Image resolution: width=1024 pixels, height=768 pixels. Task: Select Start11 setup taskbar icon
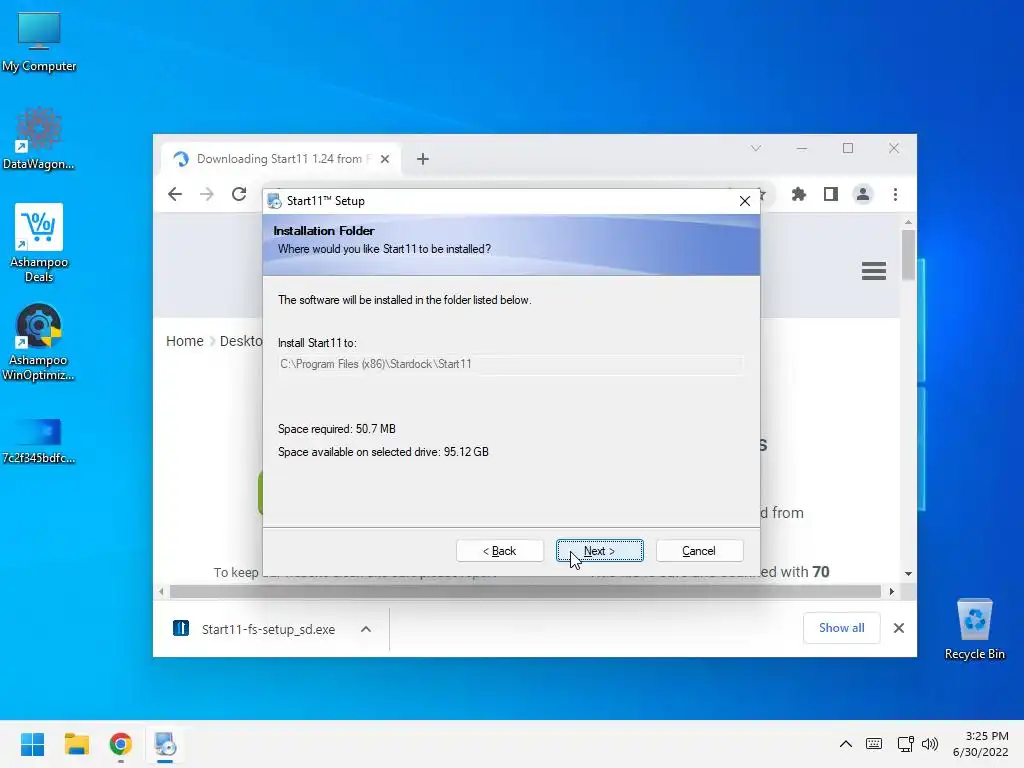[x=165, y=744]
